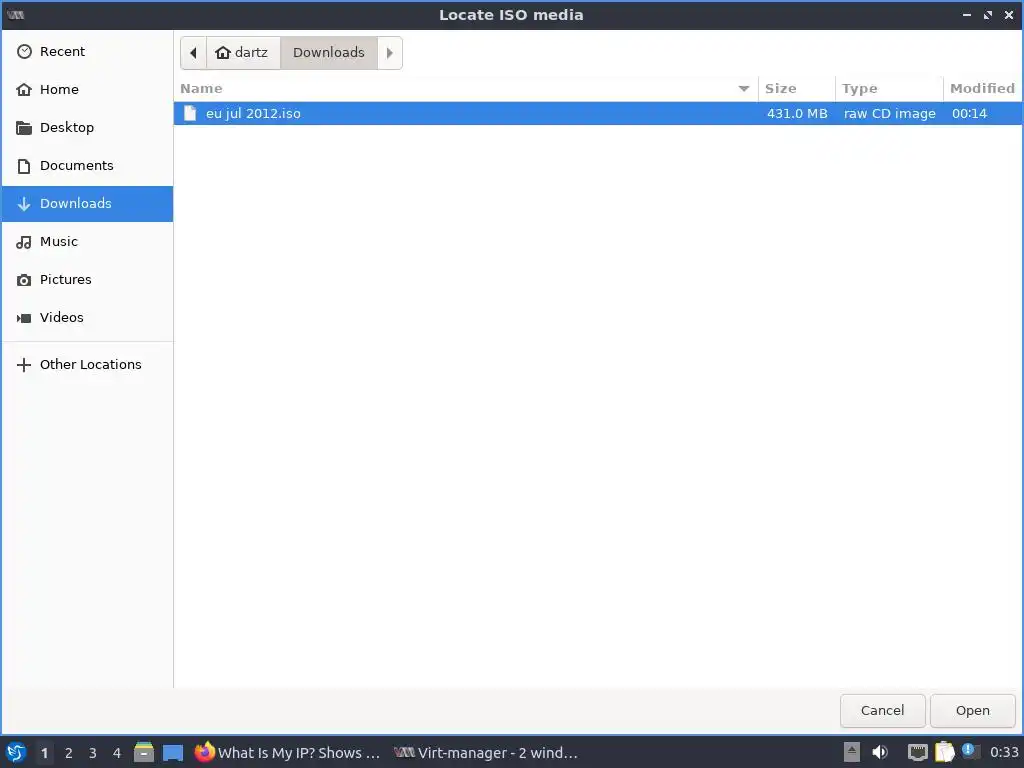The width and height of the screenshot is (1024, 768).
Task: Maximize the Locate ISO media window
Action: [988, 15]
